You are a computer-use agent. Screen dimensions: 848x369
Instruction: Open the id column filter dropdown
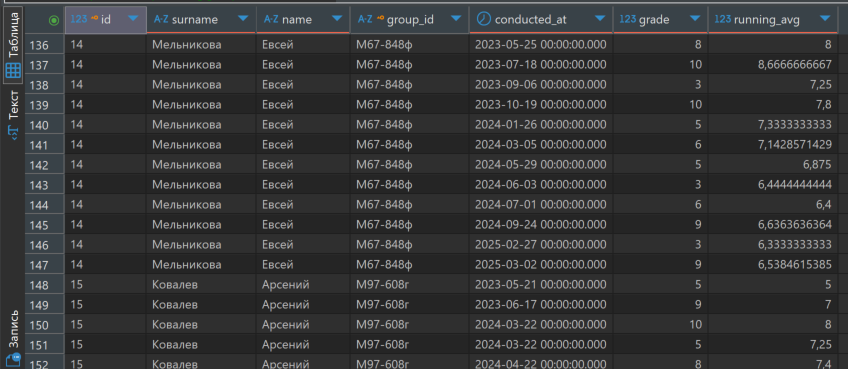(x=133, y=19)
